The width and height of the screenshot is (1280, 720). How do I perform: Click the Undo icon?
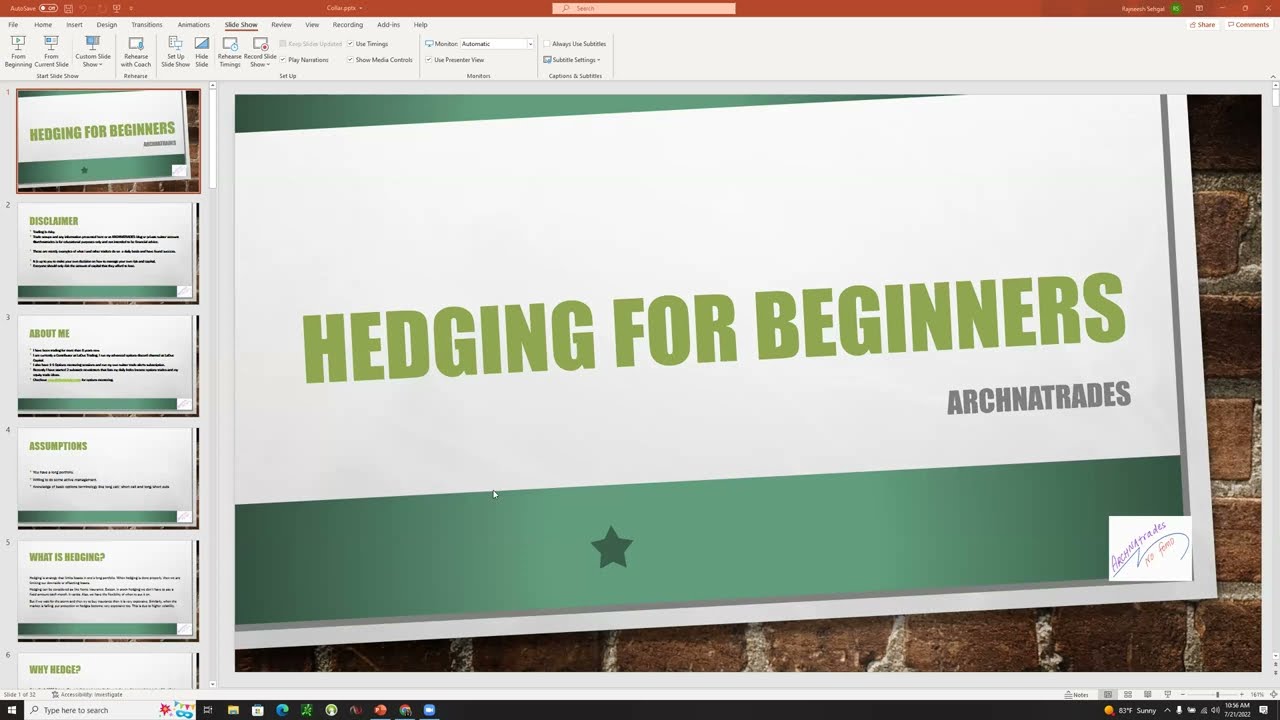coord(84,8)
